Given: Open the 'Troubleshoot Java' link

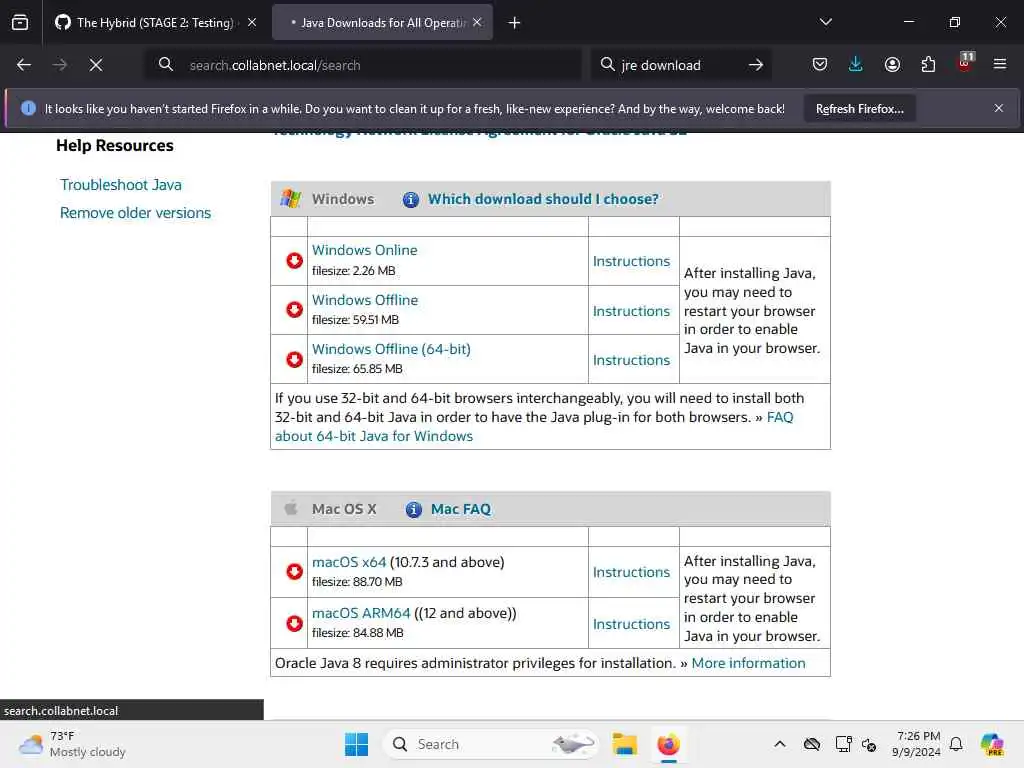Looking at the screenshot, I should tap(121, 185).
